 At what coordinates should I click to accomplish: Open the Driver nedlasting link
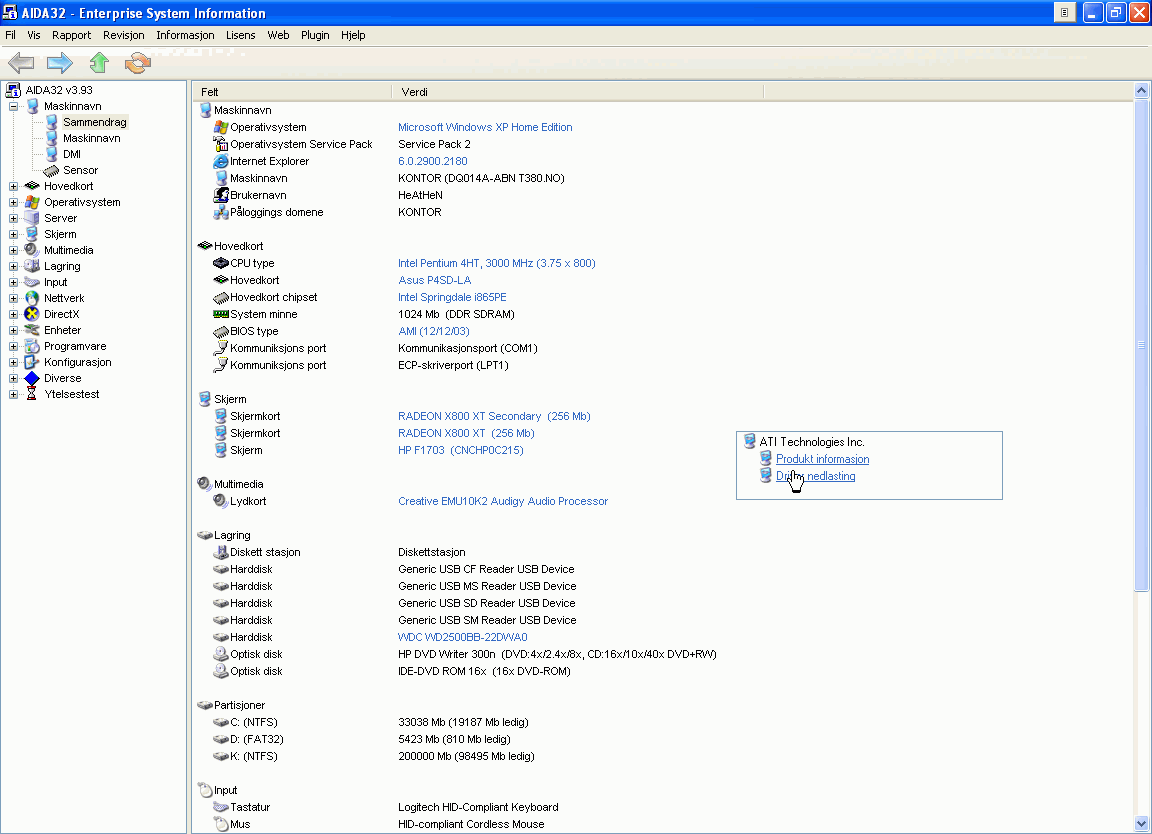[x=816, y=476]
